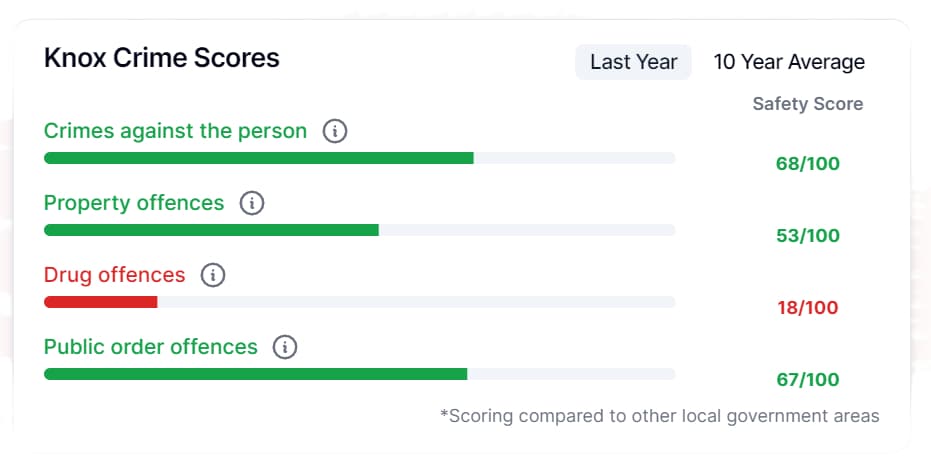Click the Public order offences label
The image size is (931, 473).
point(150,347)
